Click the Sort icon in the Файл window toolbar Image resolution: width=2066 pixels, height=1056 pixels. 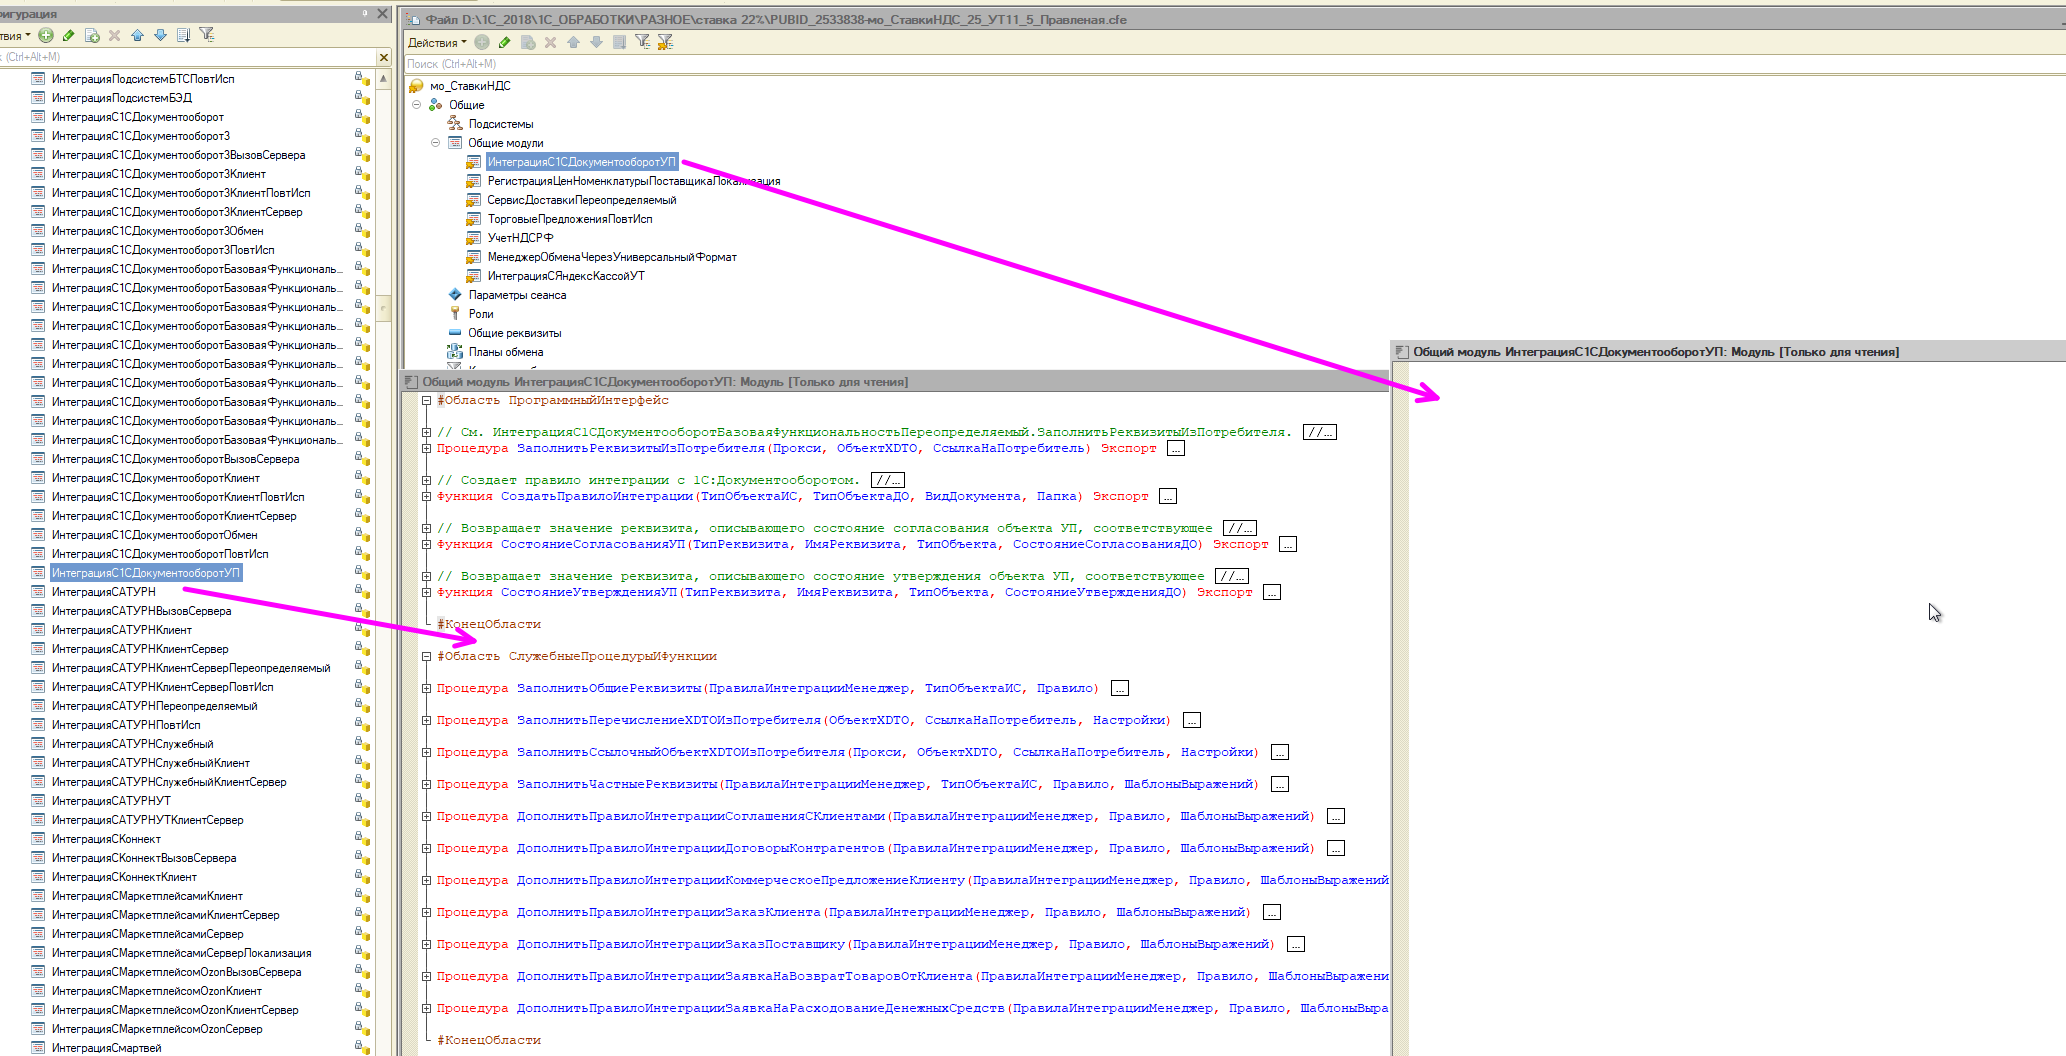click(619, 42)
